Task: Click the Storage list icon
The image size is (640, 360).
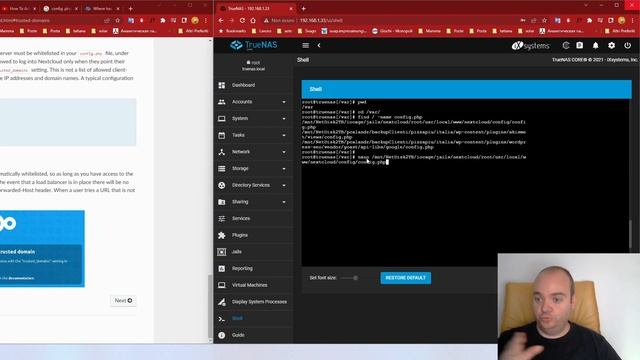Action: [222, 169]
